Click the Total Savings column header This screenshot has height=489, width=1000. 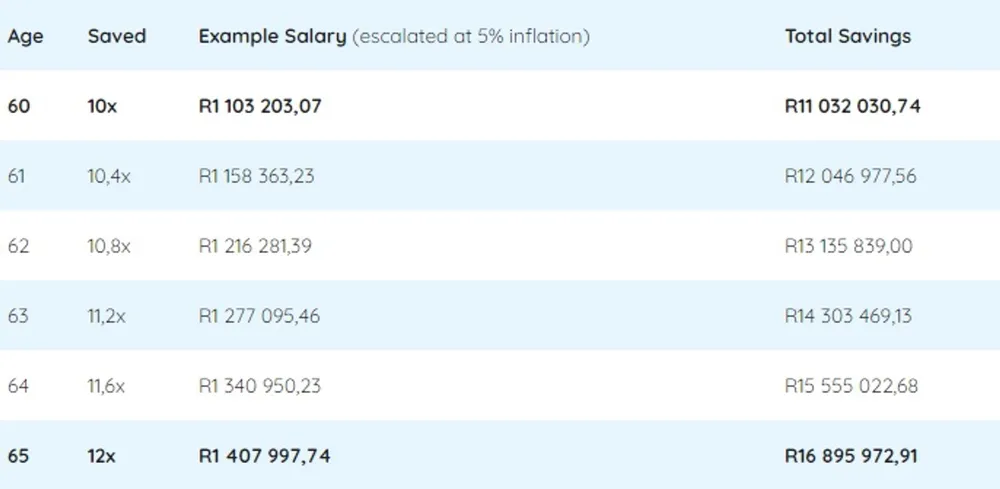(x=848, y=36)
